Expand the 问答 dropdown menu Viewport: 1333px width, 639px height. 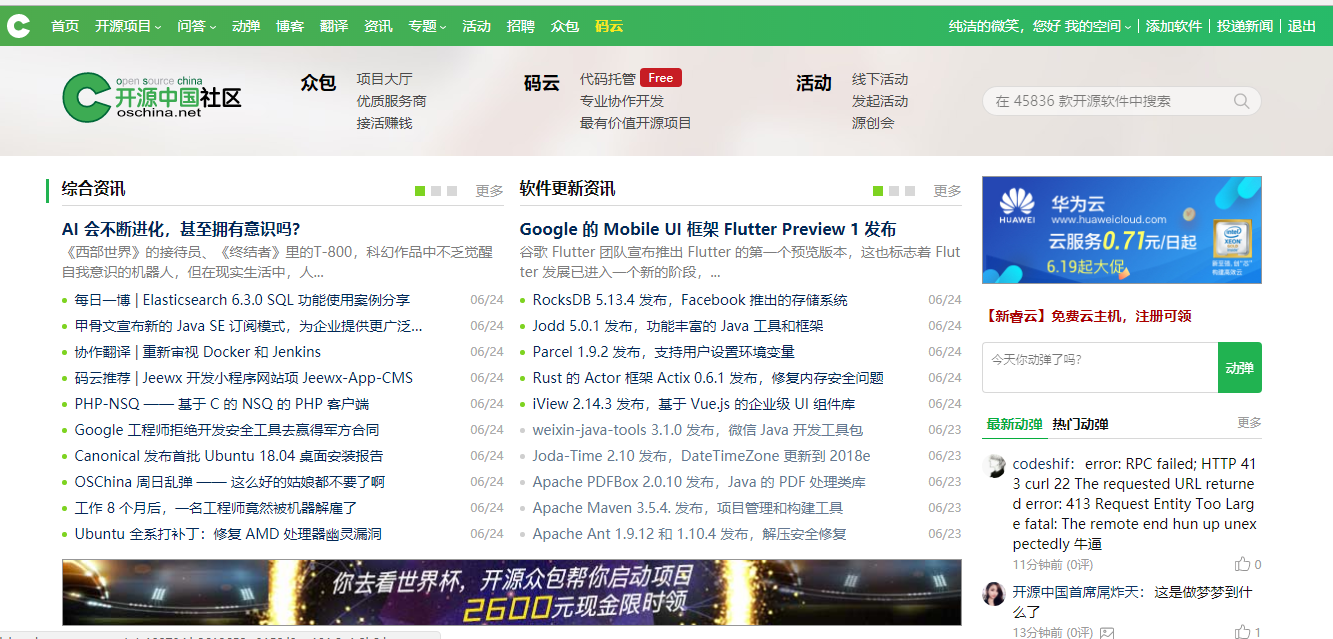pyautogui.click(x=196, y=26)
